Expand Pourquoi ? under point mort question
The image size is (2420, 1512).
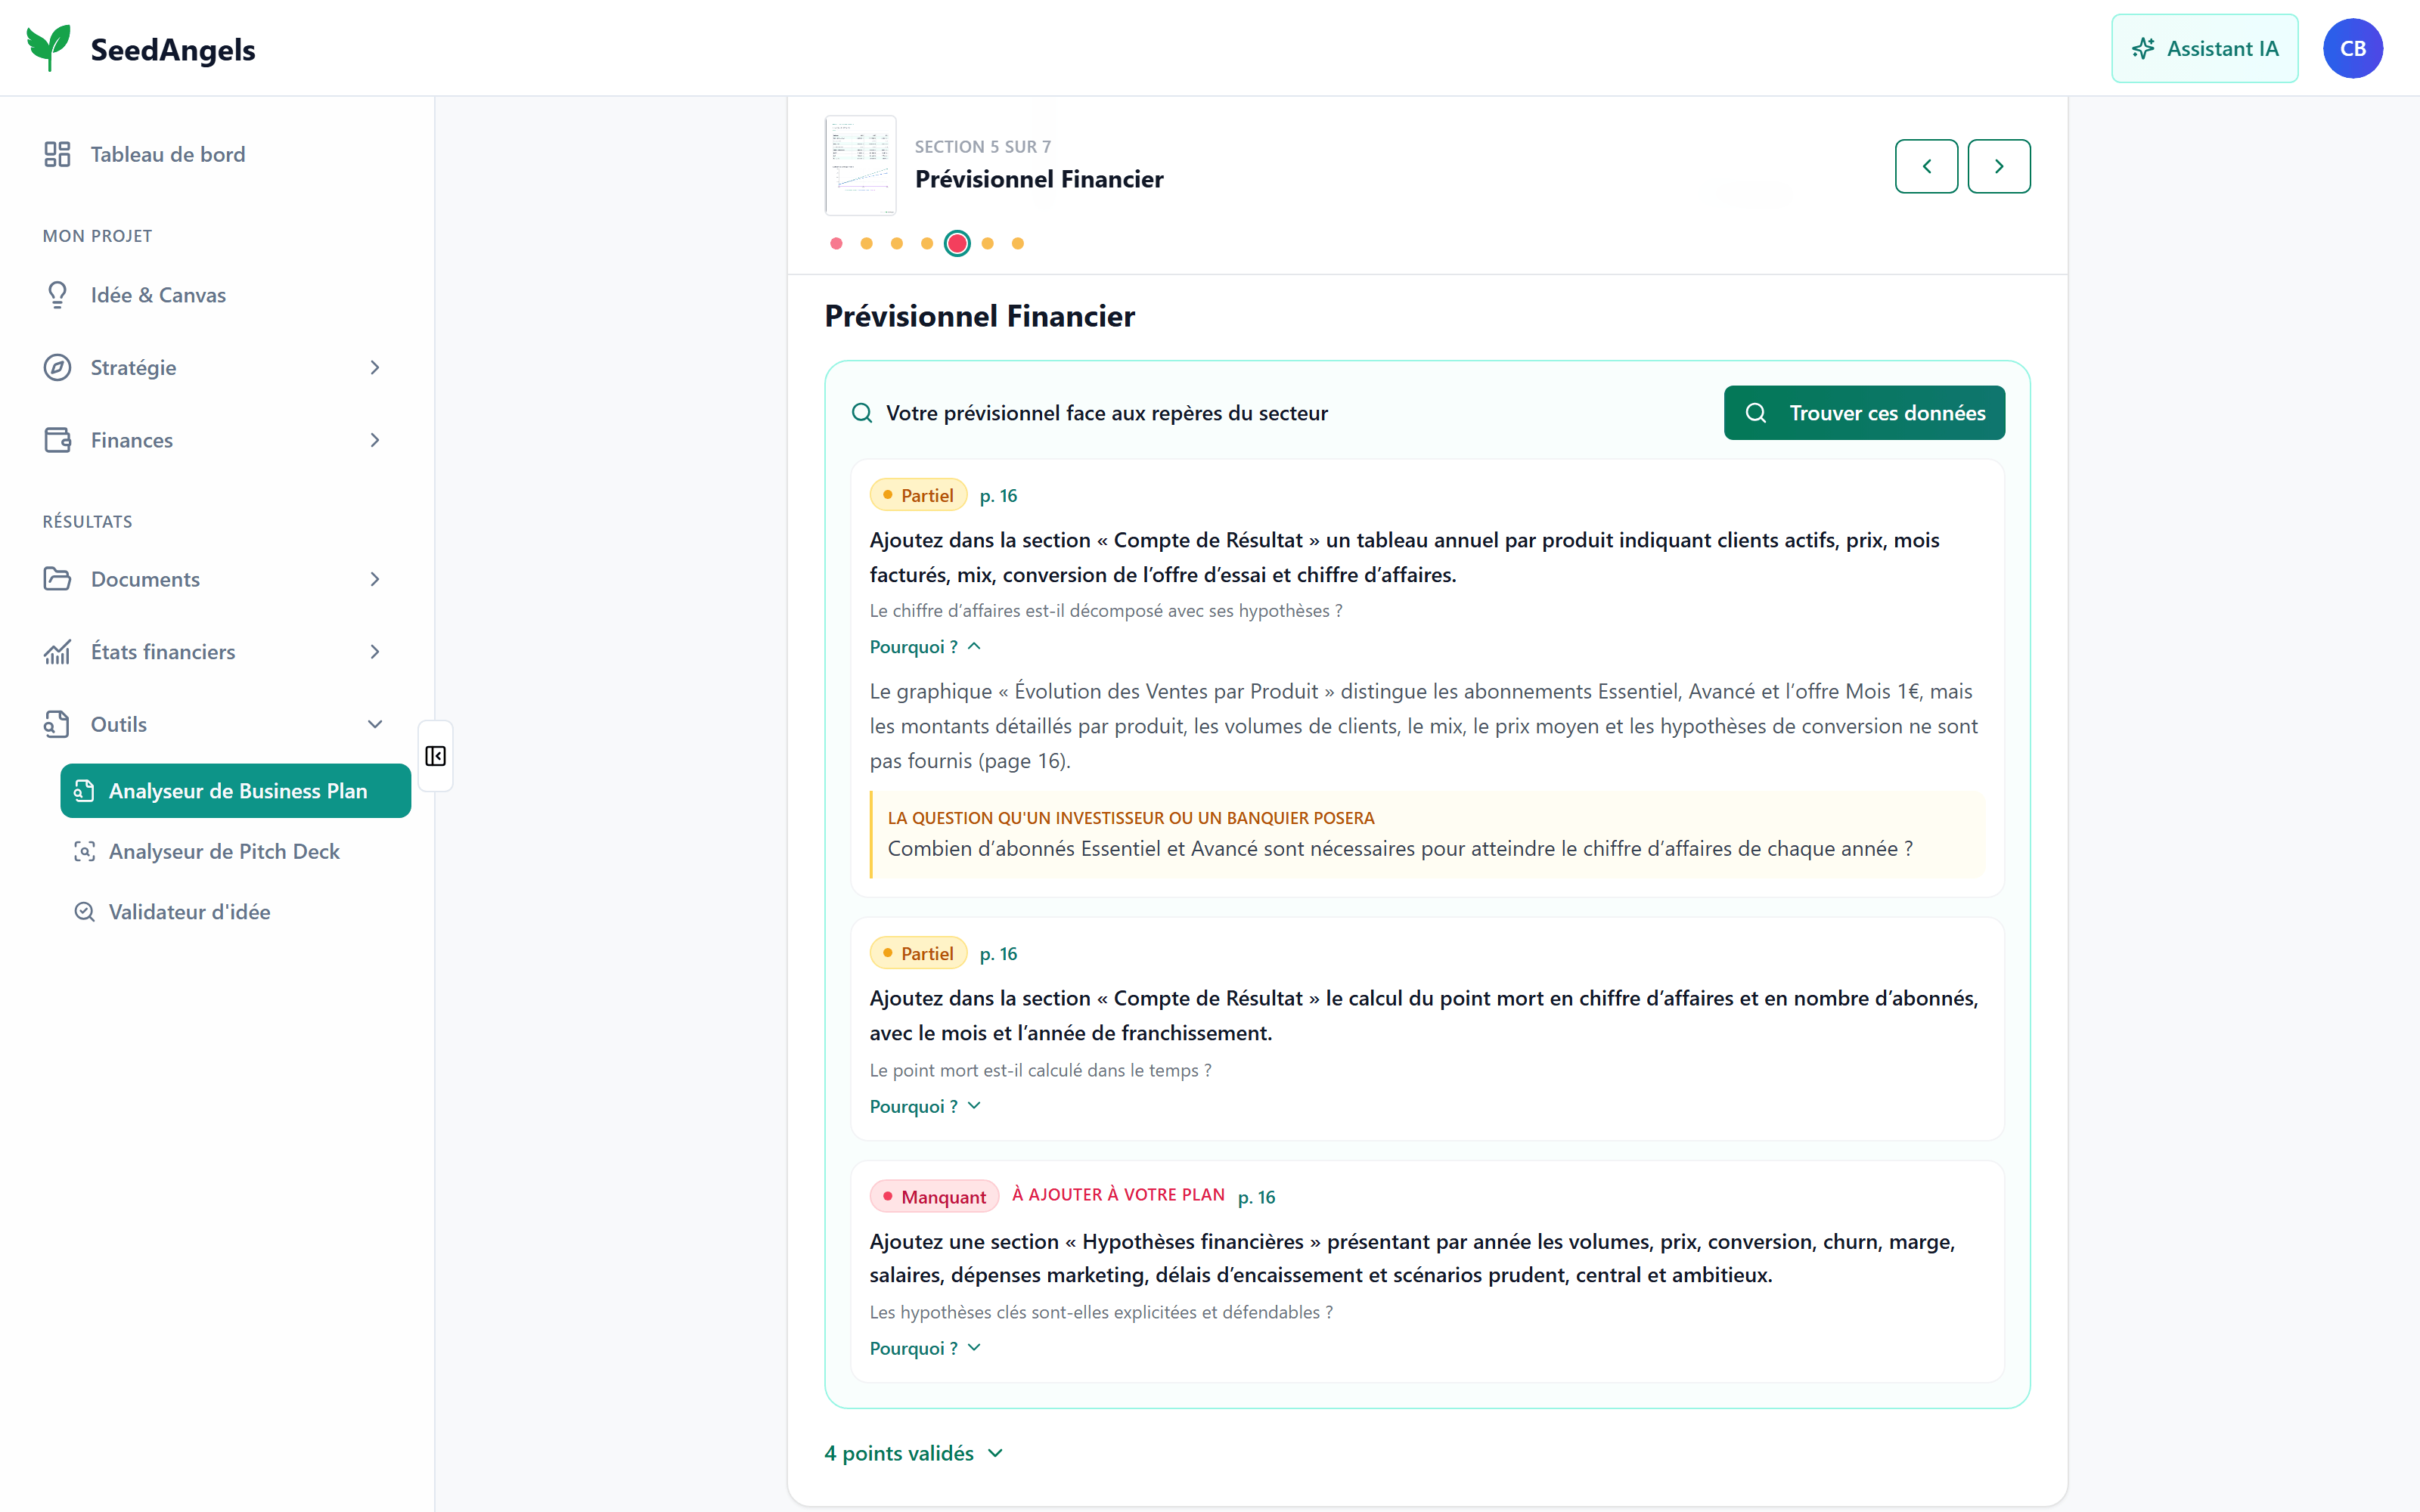pyautogui.click(x=925, y=1106)
